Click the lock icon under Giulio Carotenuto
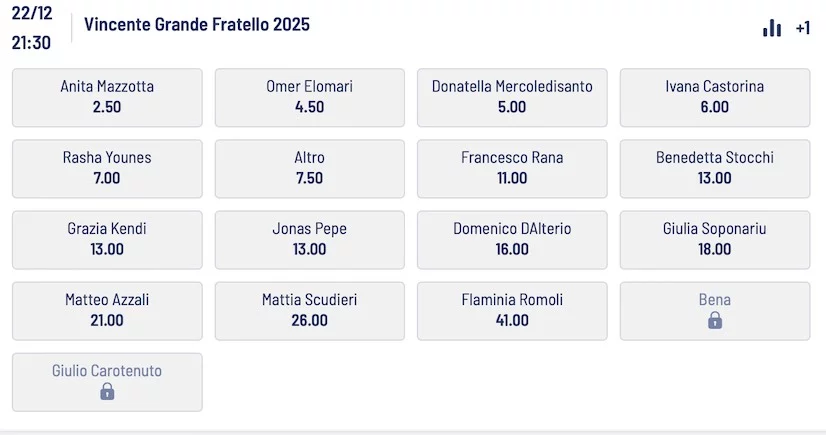The height and width of the screenshot is (435, 826). point(107,392)
